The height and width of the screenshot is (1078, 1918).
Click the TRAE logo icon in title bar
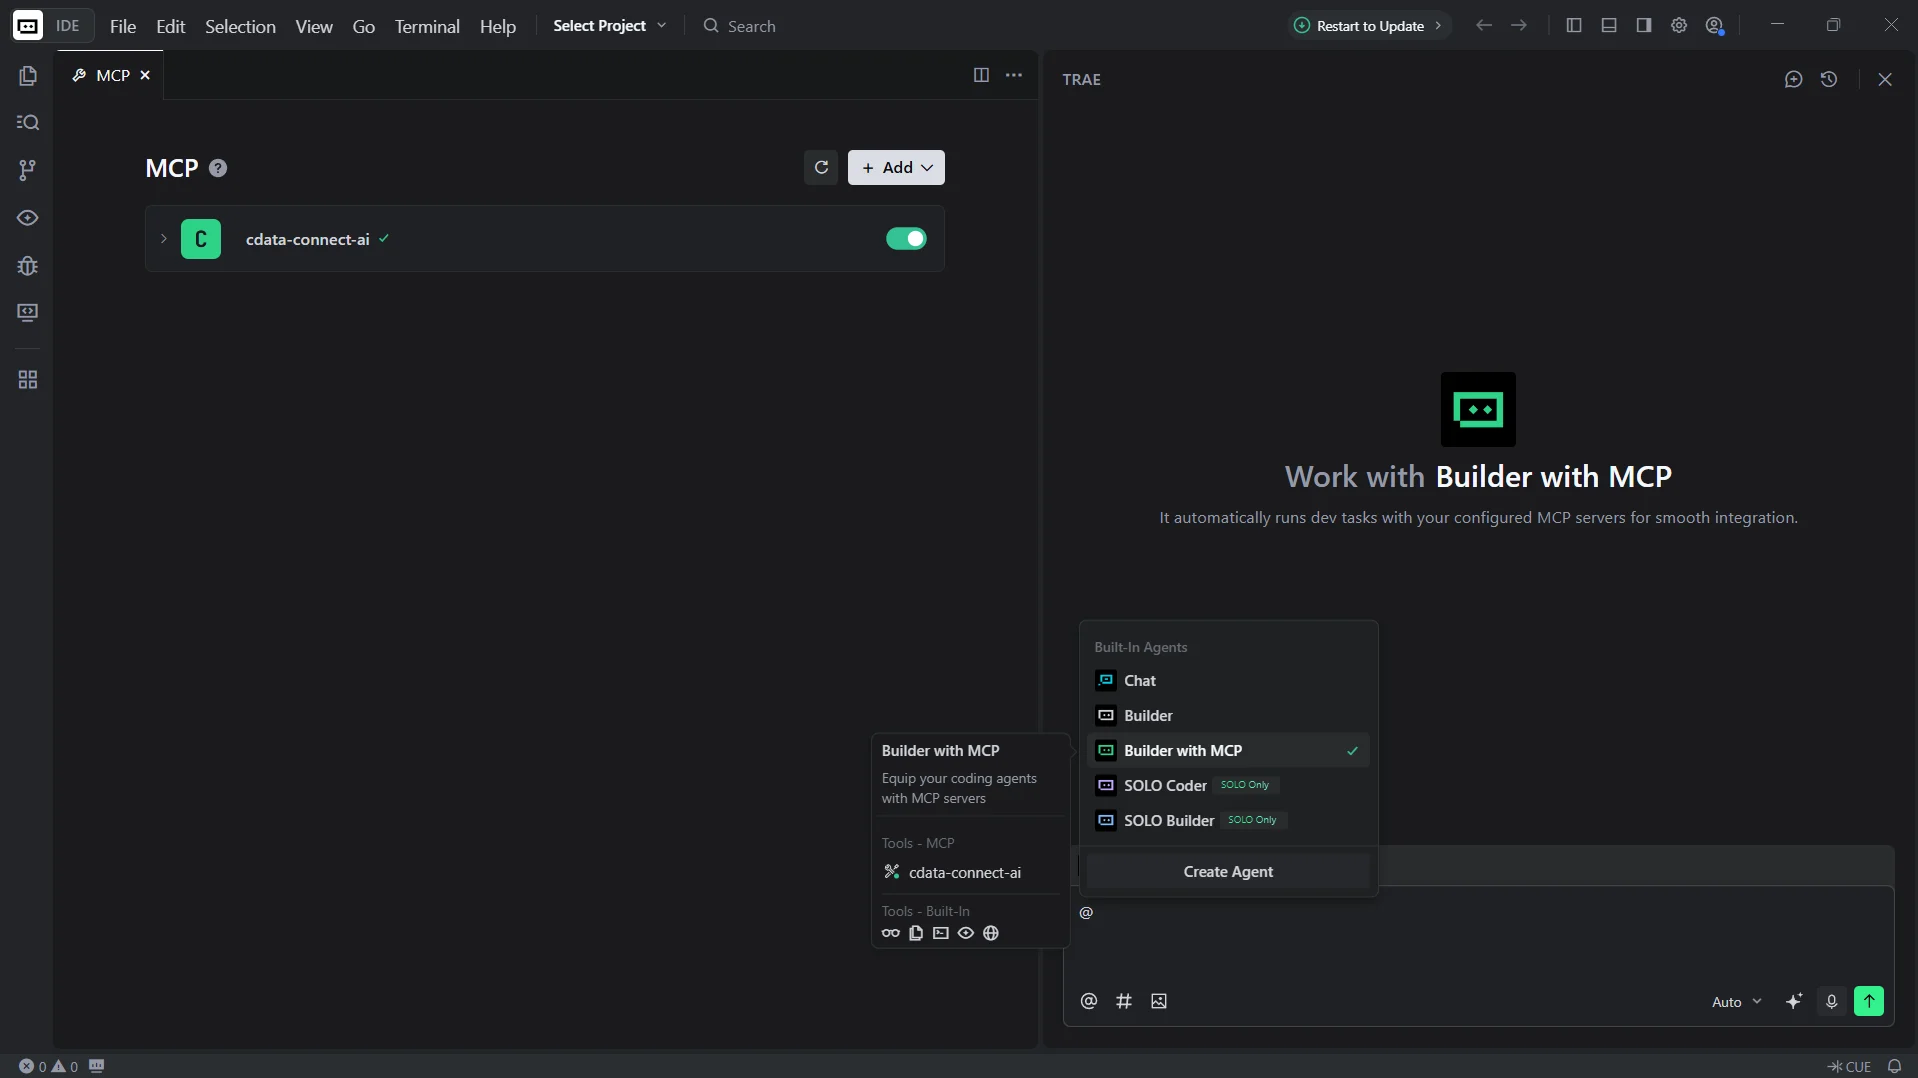[x=27, y=26]
